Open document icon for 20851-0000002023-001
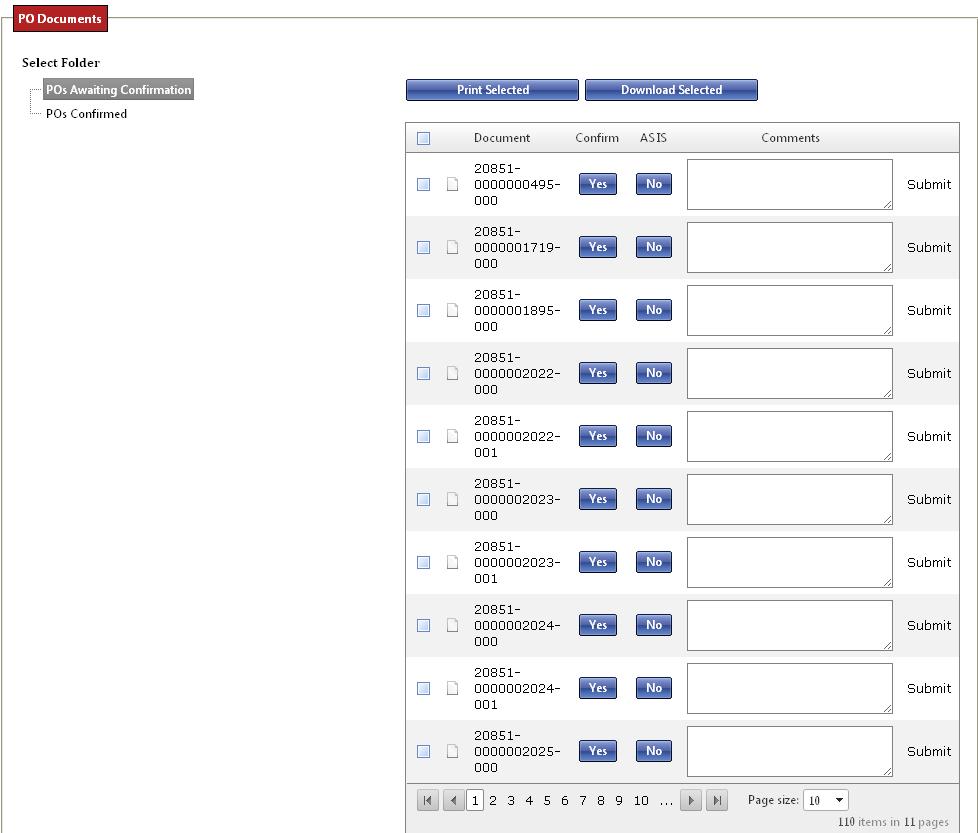 click(453, 562)
